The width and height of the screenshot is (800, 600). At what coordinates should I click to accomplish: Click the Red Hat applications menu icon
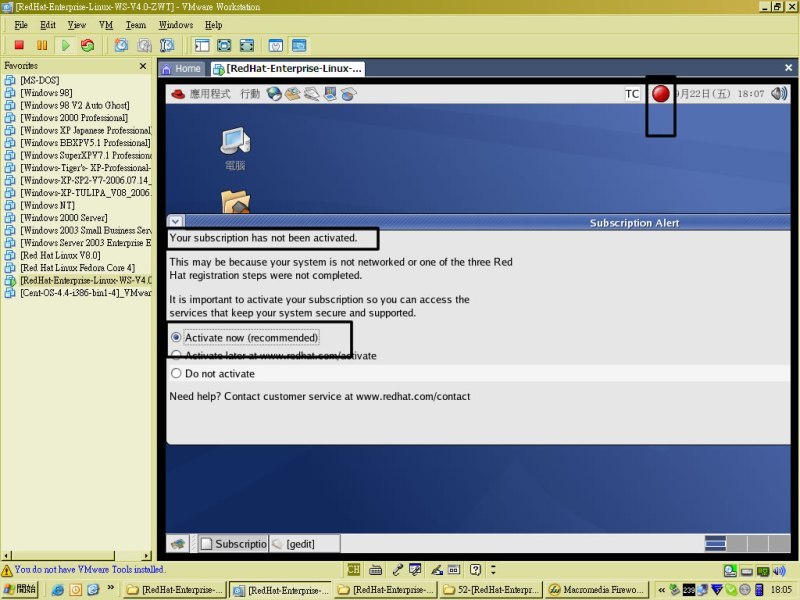(178, 94)
